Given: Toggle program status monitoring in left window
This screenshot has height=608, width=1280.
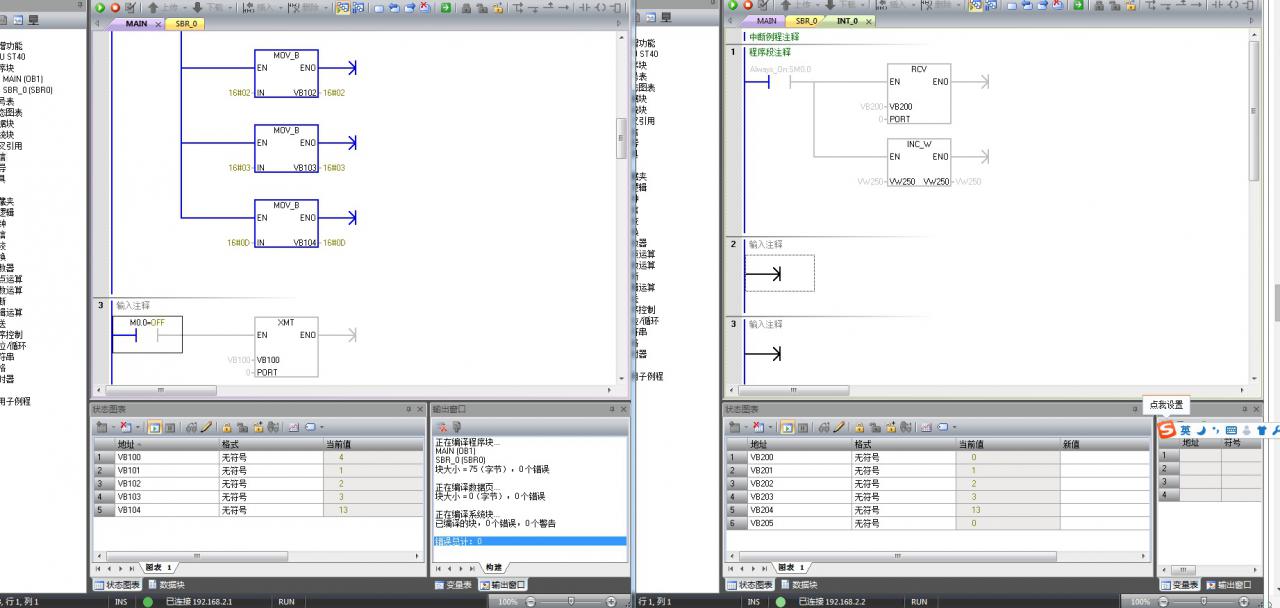Looking at the screenshot, I should coord(342,6).
